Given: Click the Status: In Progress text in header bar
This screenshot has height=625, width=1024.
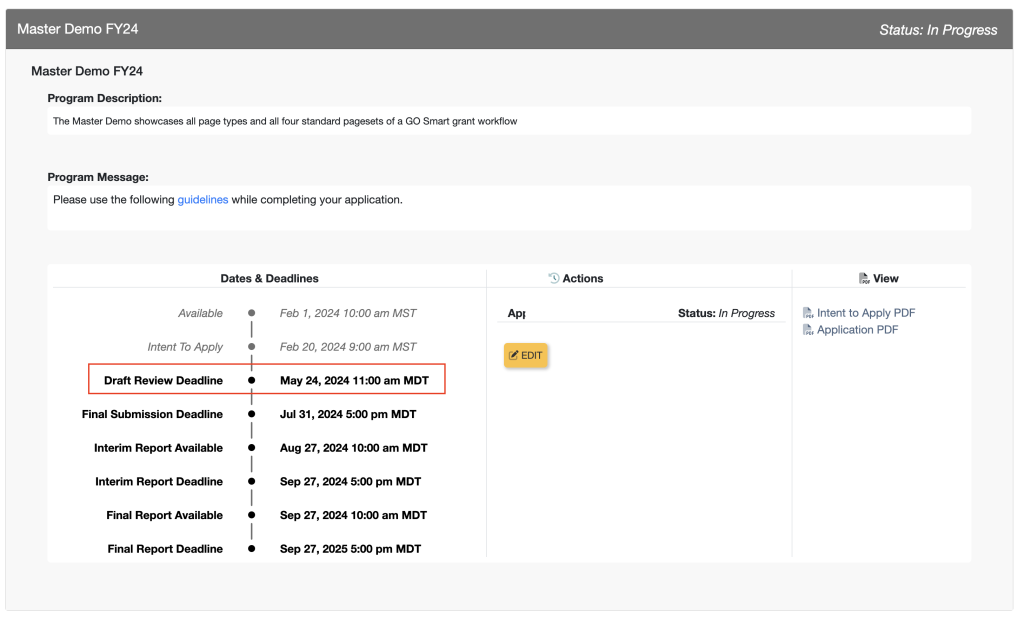Looking at the screenshot, I should coord(938,30).
